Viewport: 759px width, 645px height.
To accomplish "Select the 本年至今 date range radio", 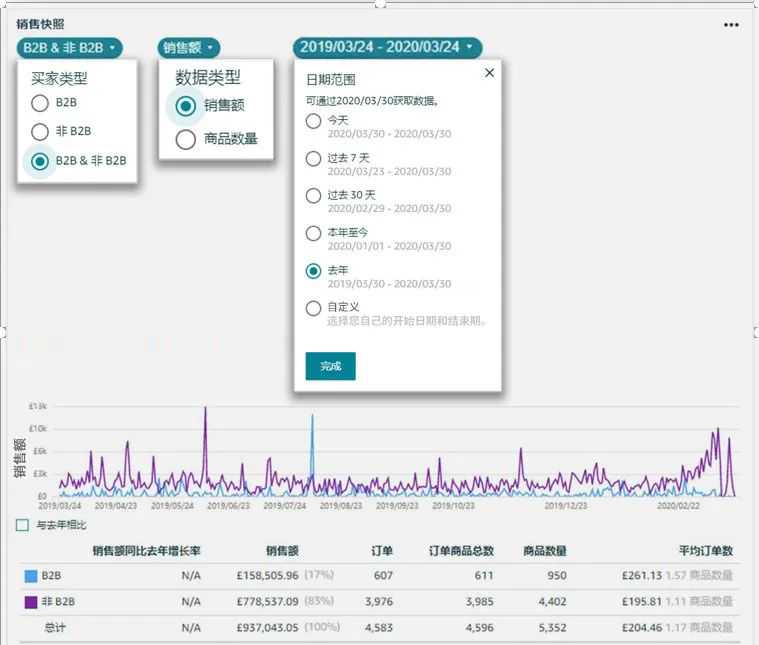I will pos(314,233).
